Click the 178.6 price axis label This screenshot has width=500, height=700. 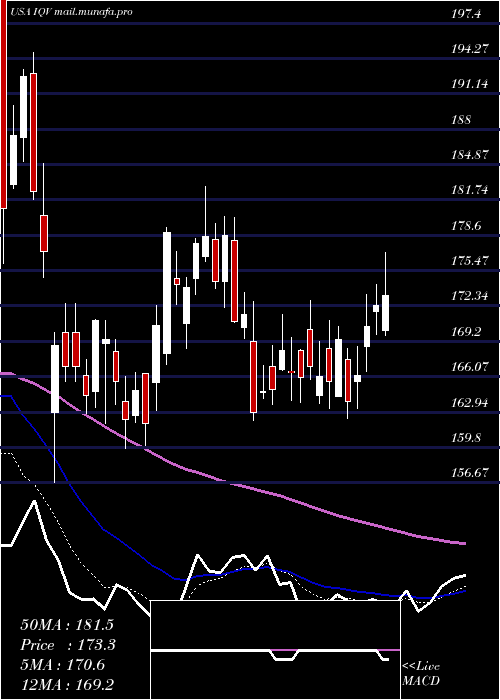point(466,226)
